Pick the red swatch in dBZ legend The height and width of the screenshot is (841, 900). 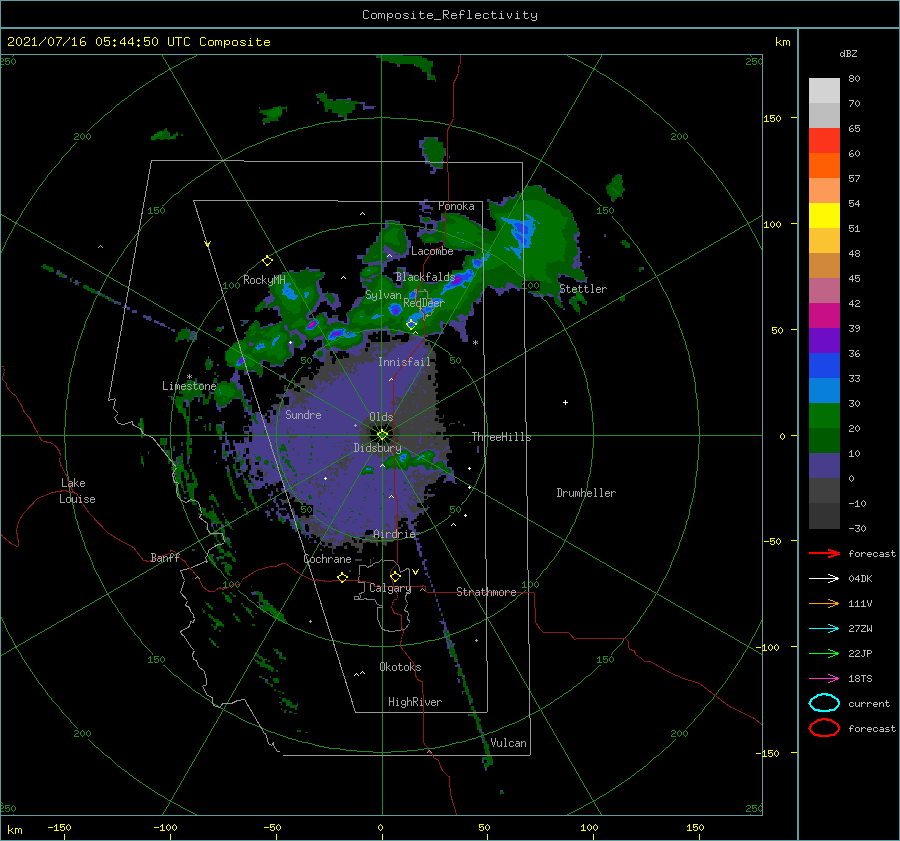824,141
